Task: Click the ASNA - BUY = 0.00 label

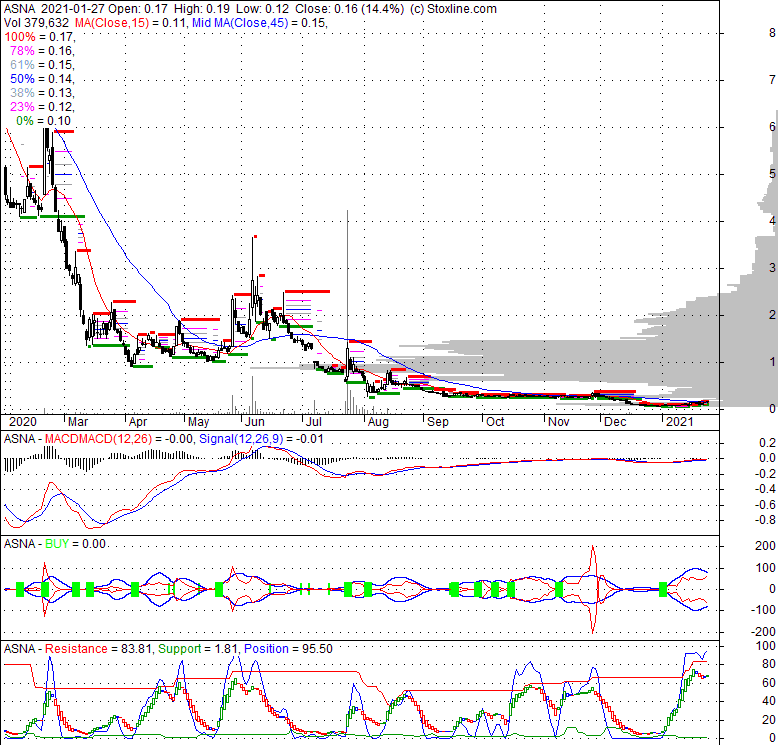Action: 55,544
